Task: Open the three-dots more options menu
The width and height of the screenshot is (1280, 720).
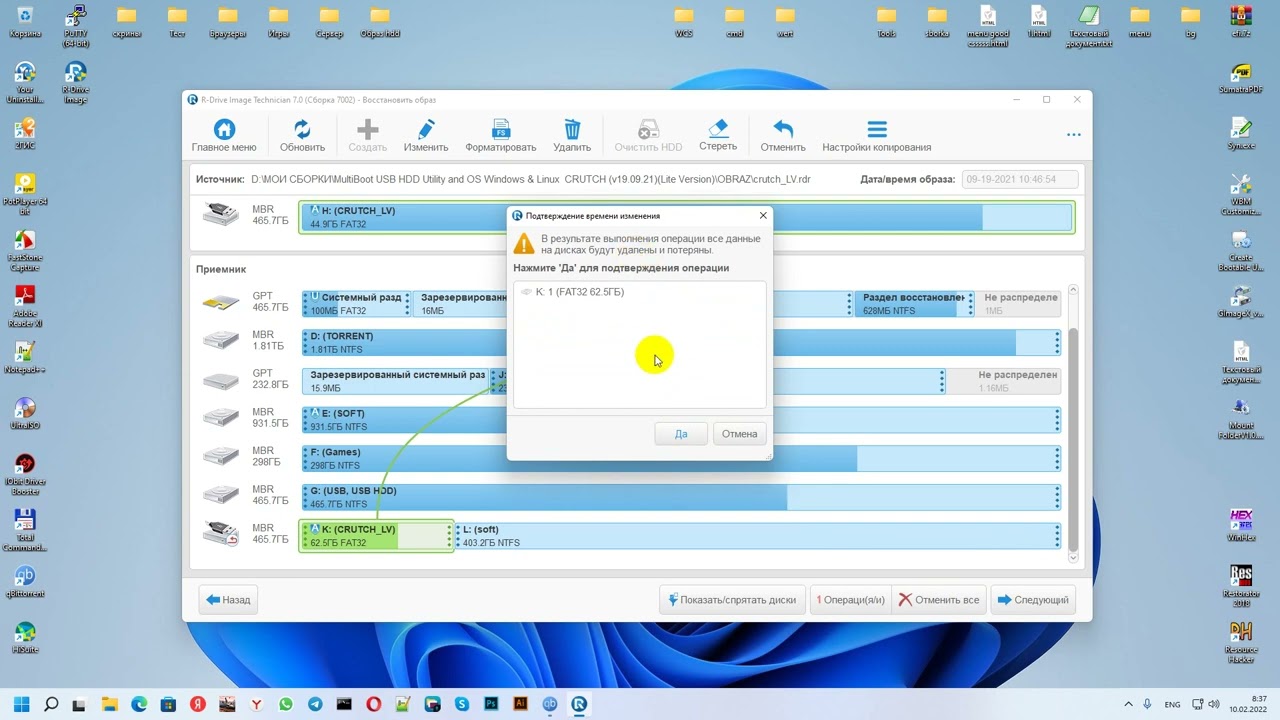Action: (1074, 134)
